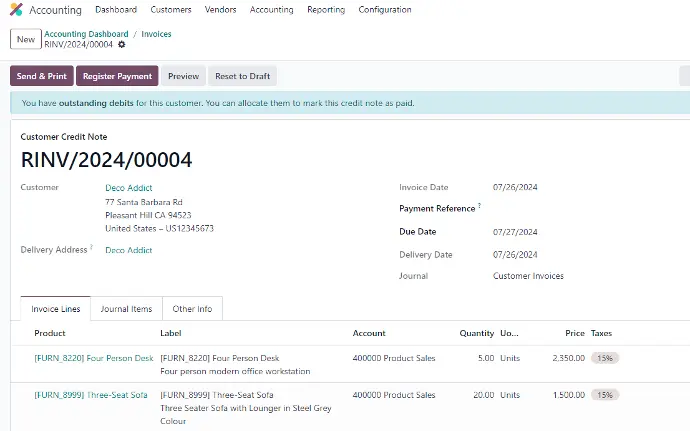
Task: Click 15% tax tag on Three-Seat Sofa row
Action: (605, 395)
